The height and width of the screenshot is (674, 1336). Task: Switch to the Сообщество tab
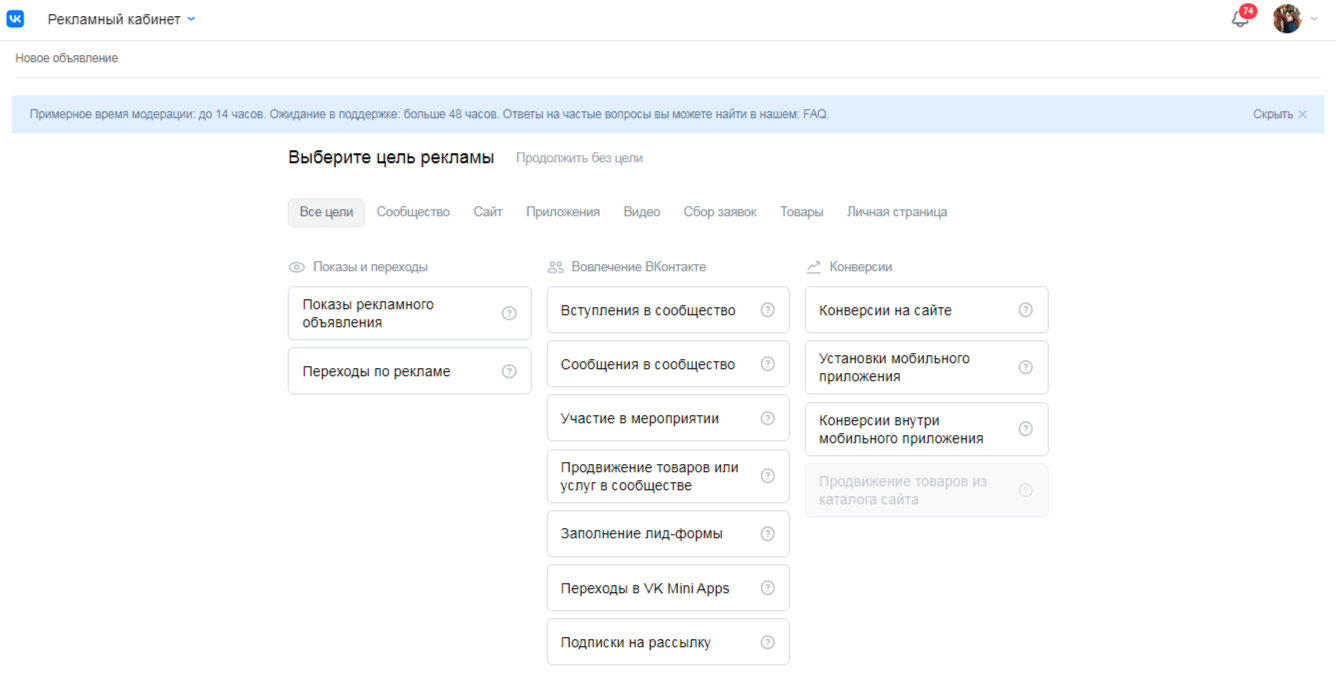coord(413,212)
